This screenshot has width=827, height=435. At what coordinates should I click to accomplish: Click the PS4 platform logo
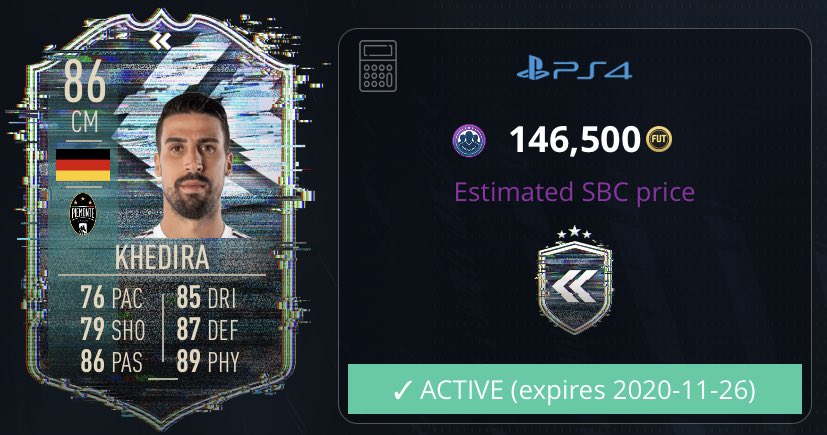[574, 70]
